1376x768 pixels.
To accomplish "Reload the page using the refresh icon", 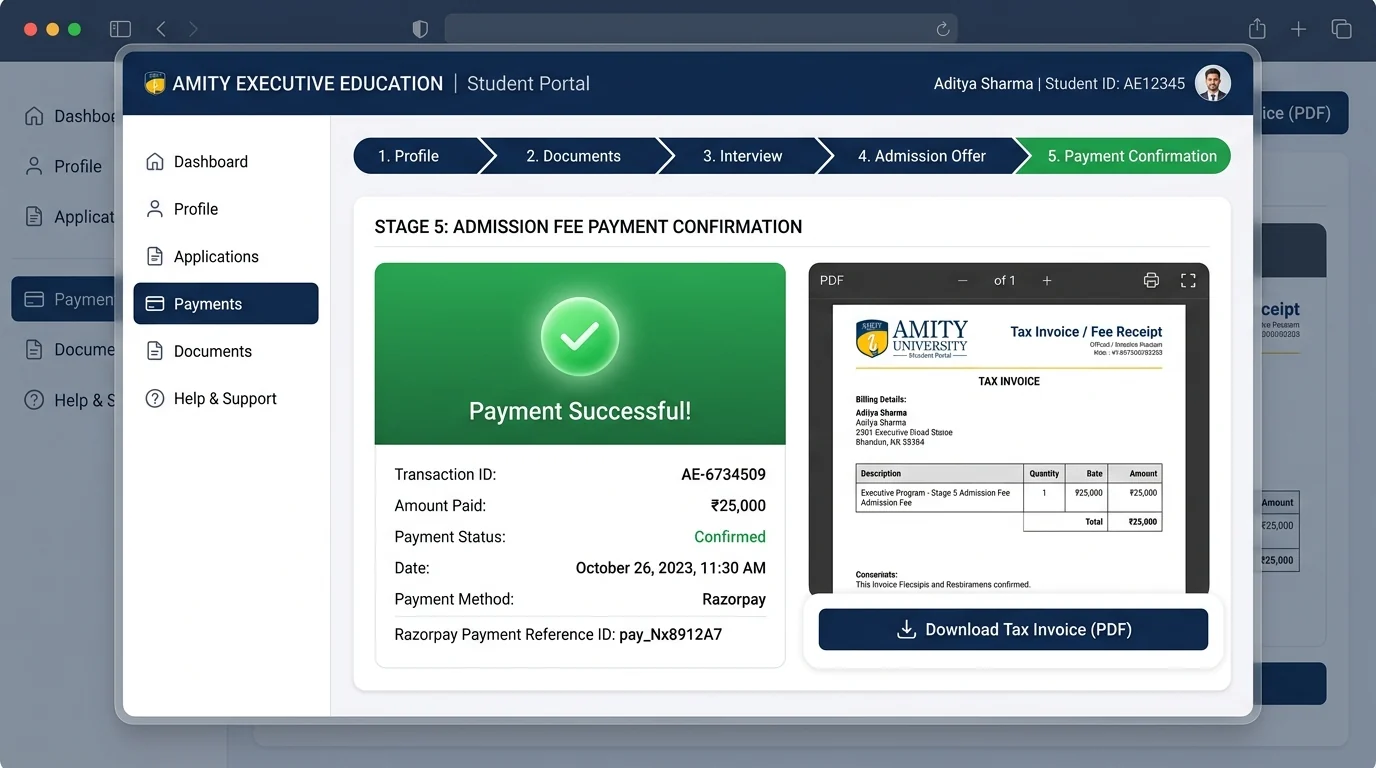I will point(942,29).
